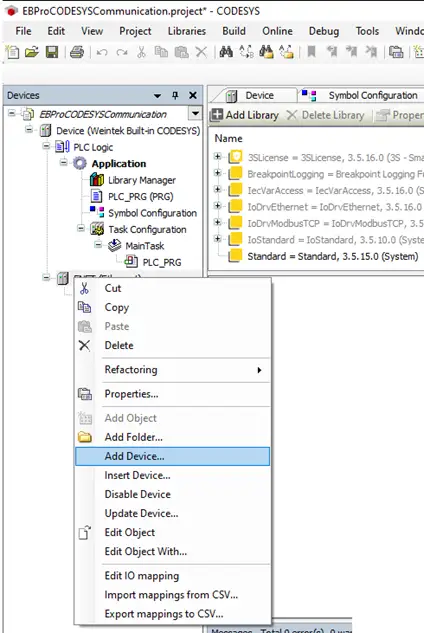Viewport: 424px width, 633px height.
Task: Click the Library Manager books icon in the tree
Action: tap(97, 180)
